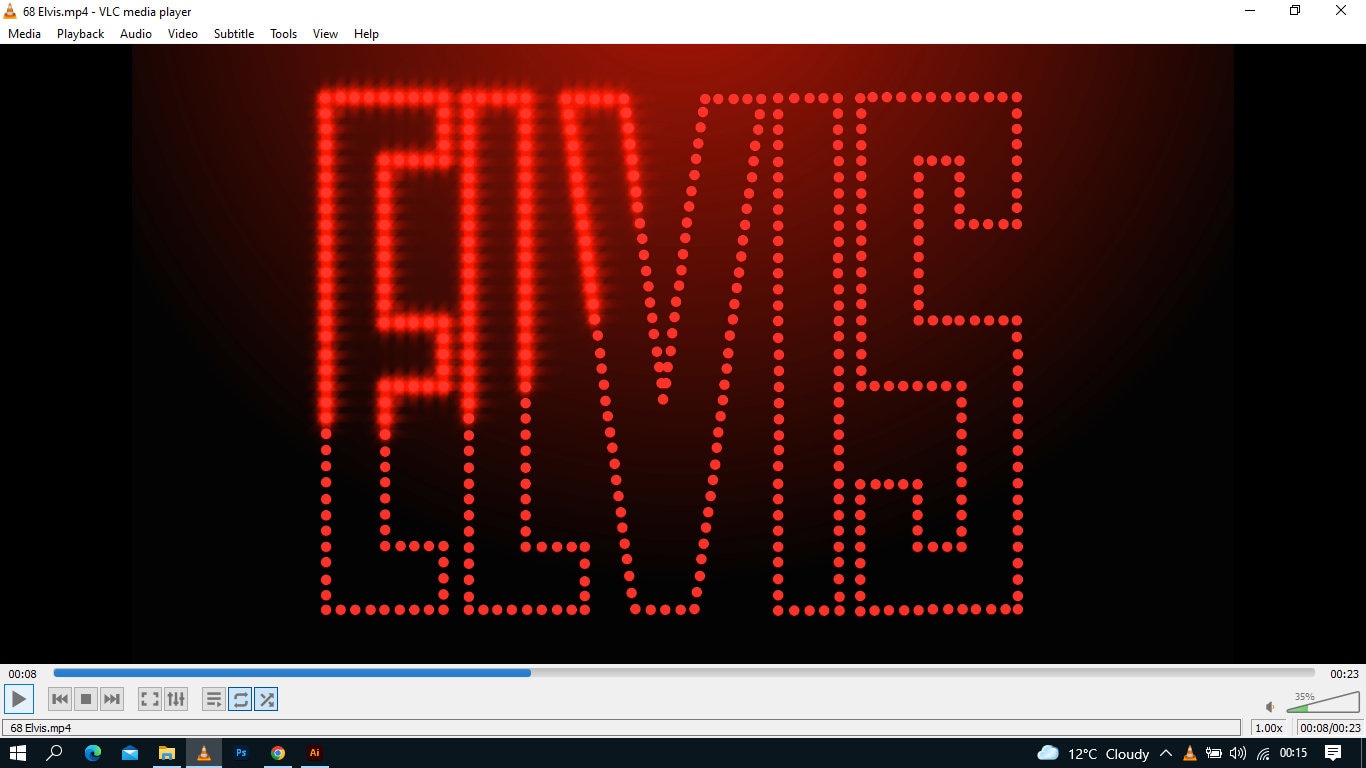1366x768 pixels.
Task: Toggle random shuffle playback
Action: [x=266, y=699]
